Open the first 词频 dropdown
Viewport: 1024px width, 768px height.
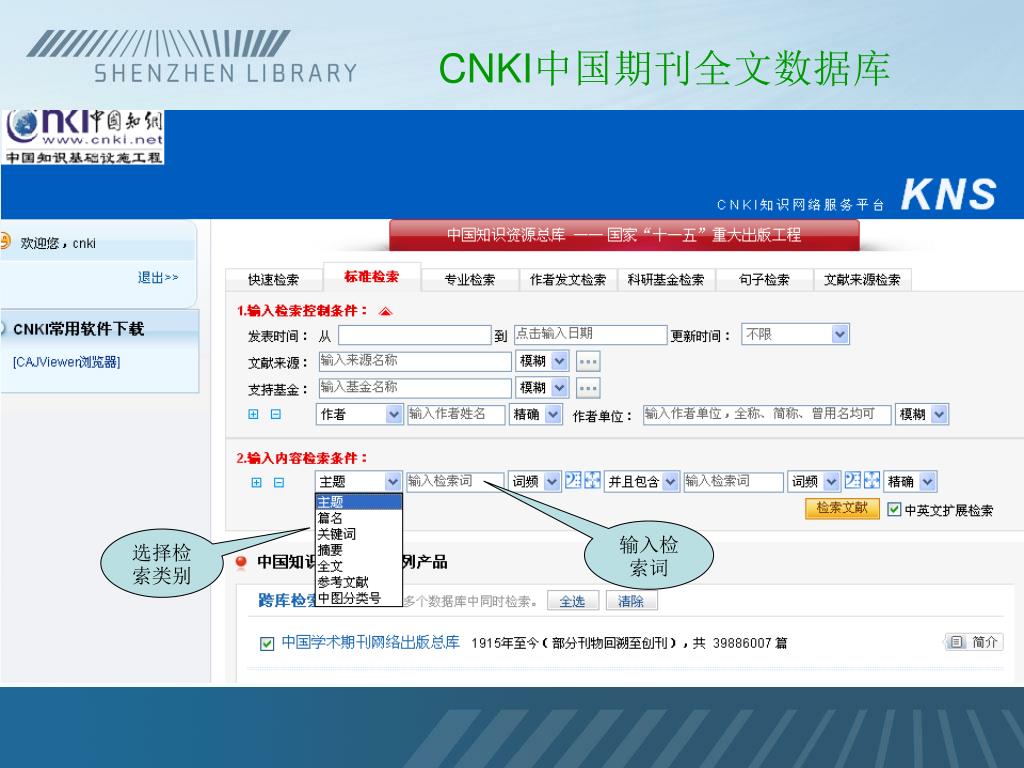pos(534,481)
